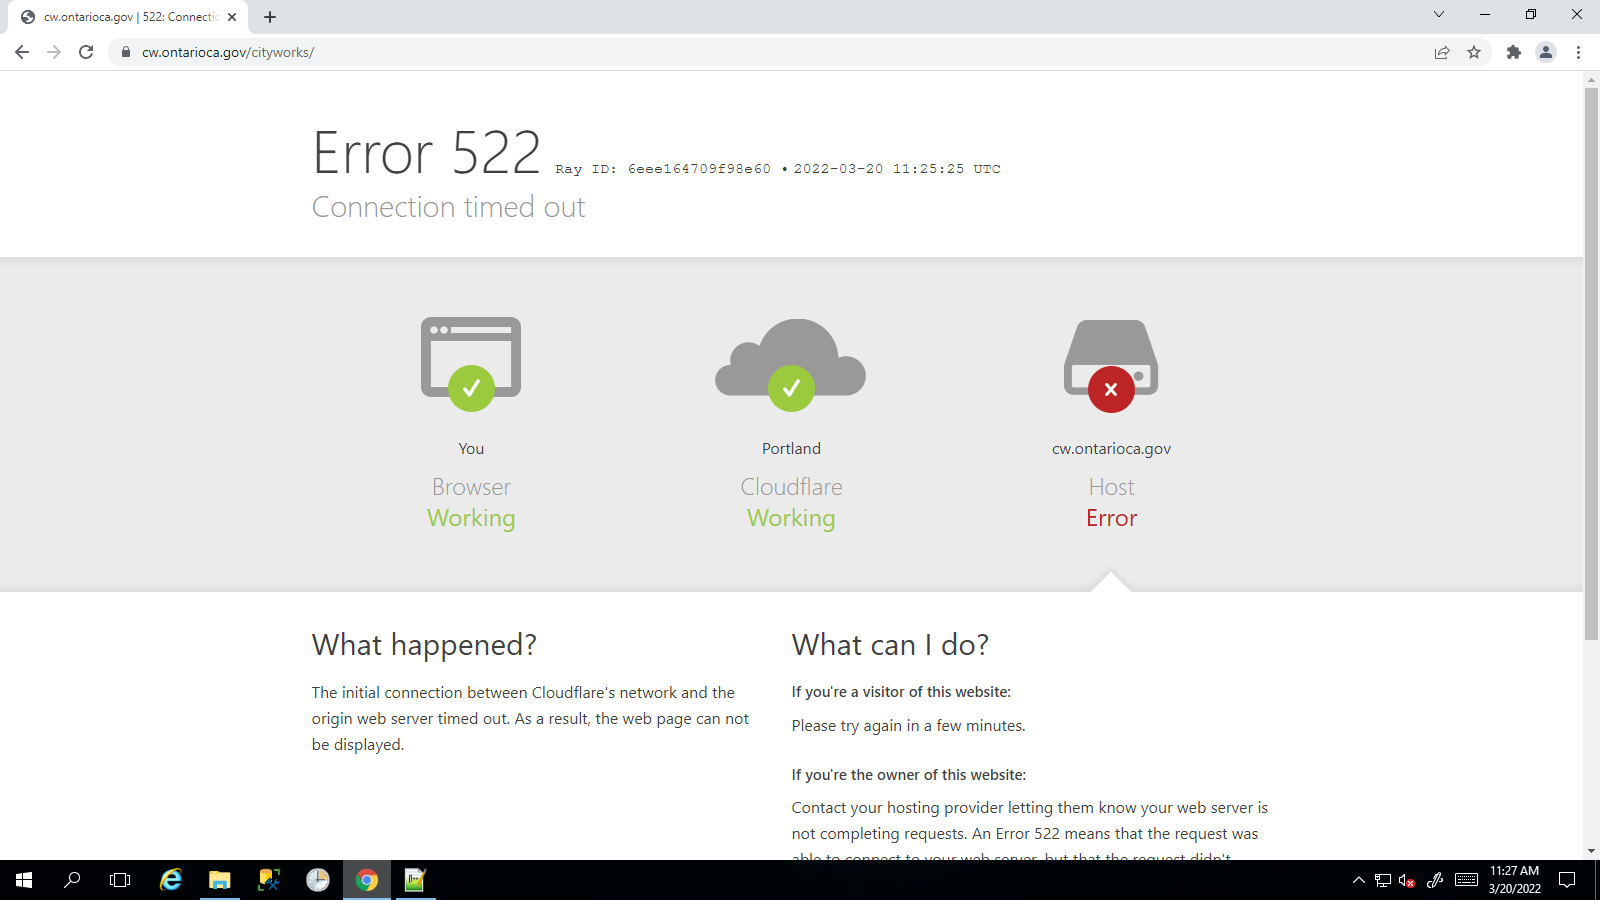Click the 'Connection timed out' subtitle
Viewport: 1600px width, 900px height.
448,207
